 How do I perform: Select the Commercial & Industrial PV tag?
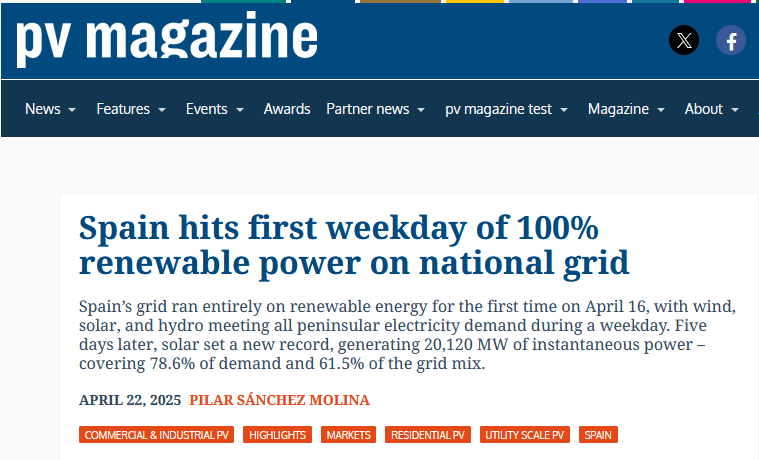(156, 435)
